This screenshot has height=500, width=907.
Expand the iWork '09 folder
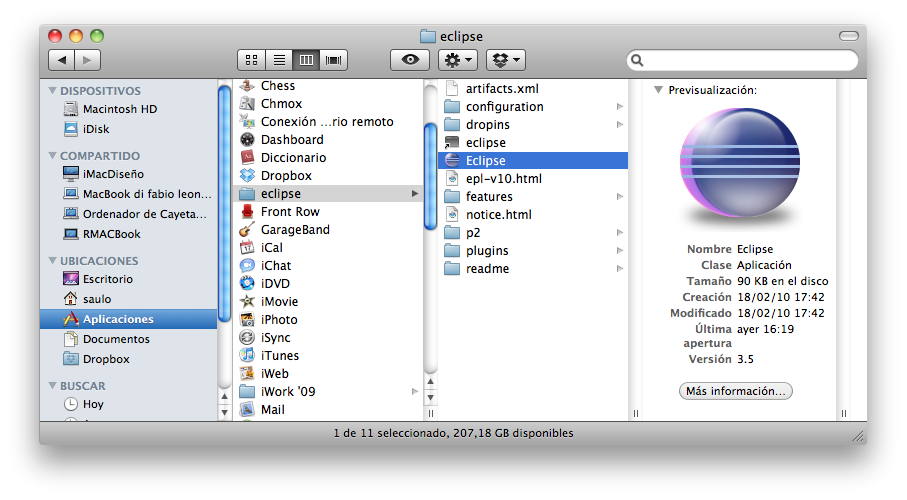tap(415, 392)
